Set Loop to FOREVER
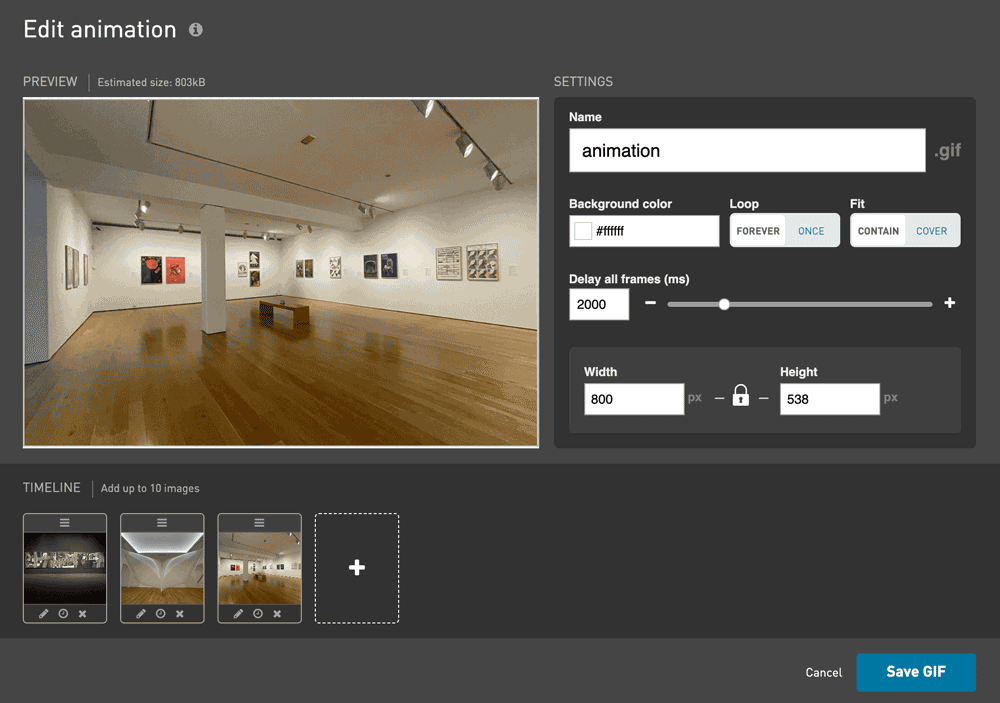This screenshot has height=703, width=1000. click(x=758, y=231)
